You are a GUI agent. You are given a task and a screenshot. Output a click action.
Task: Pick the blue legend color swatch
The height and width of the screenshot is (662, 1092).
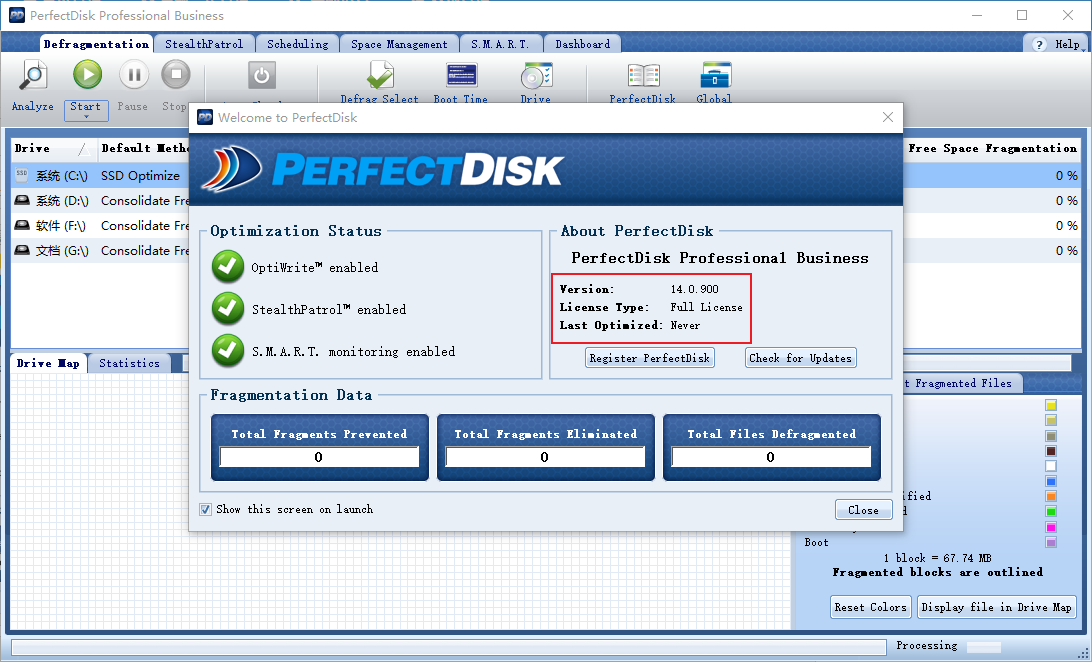[1051, 481]
